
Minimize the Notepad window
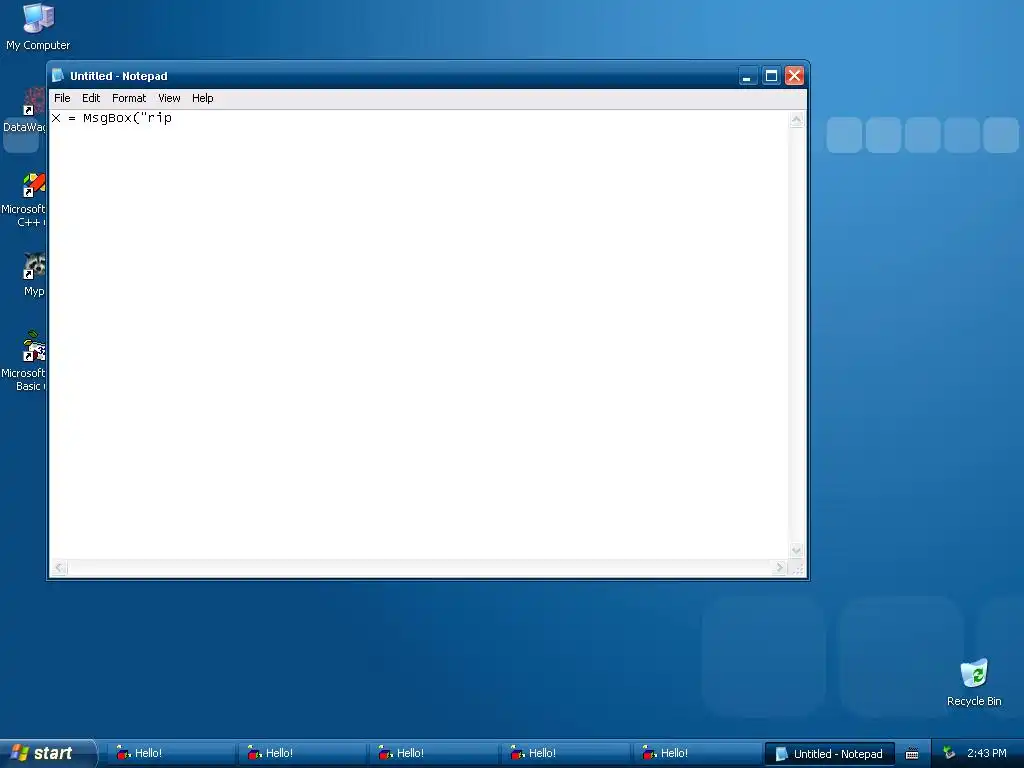(748, 76)
